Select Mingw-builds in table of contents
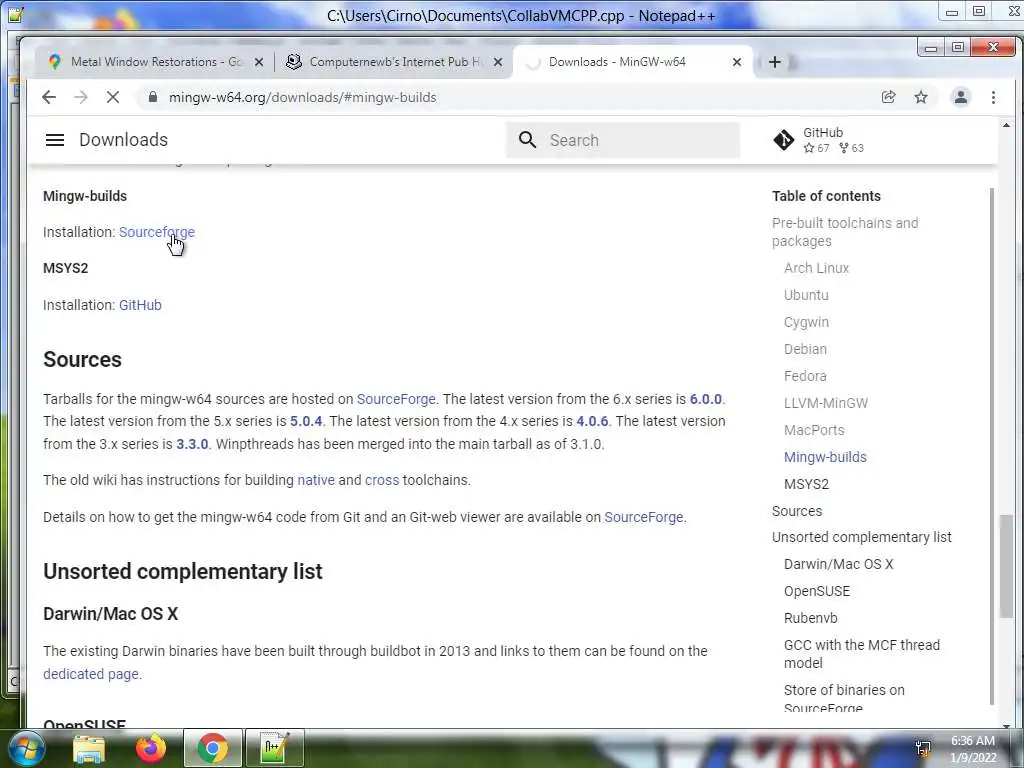This screenshot has width=1024, height=768. [x=825, y=457]
